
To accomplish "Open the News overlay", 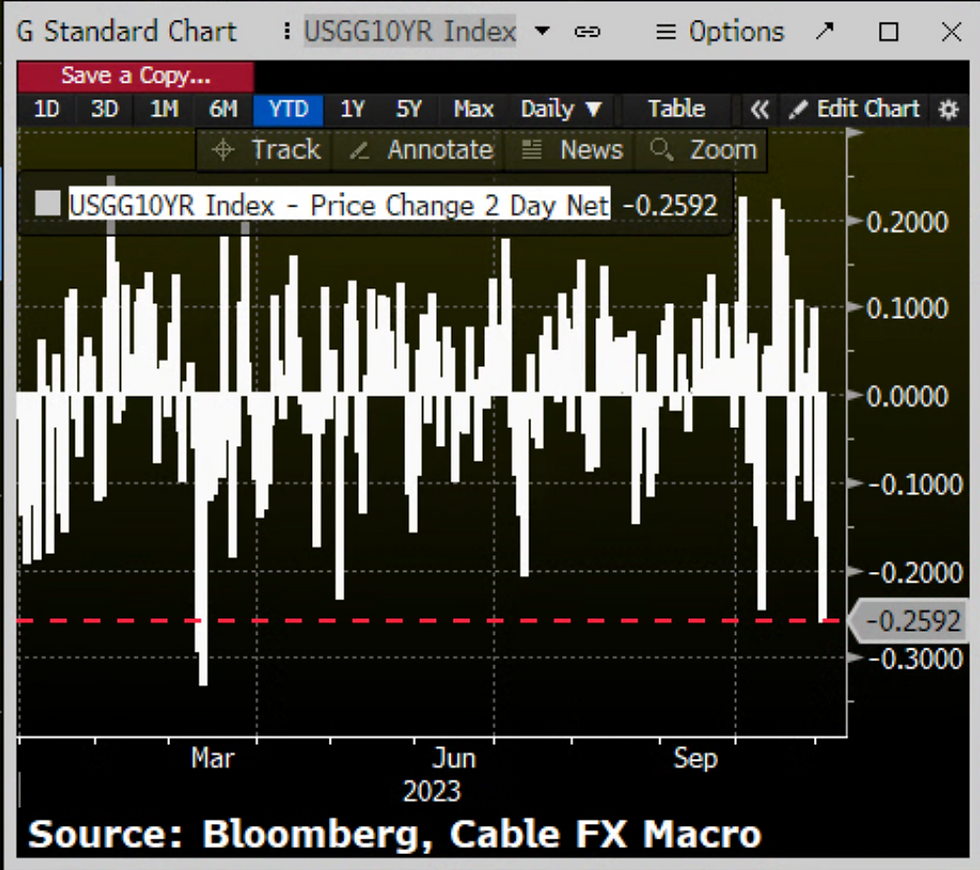I will point(572,150).
